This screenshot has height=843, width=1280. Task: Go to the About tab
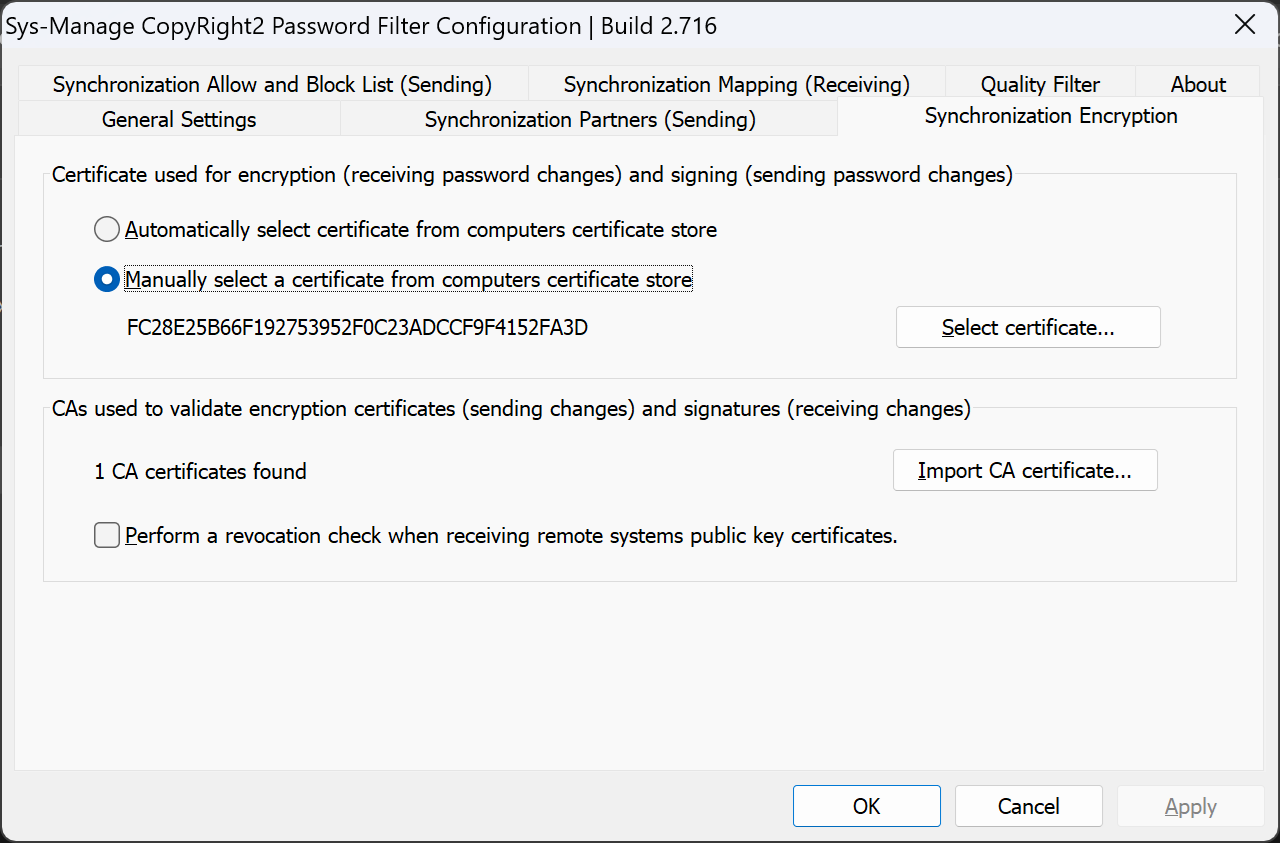(1198, 85)
